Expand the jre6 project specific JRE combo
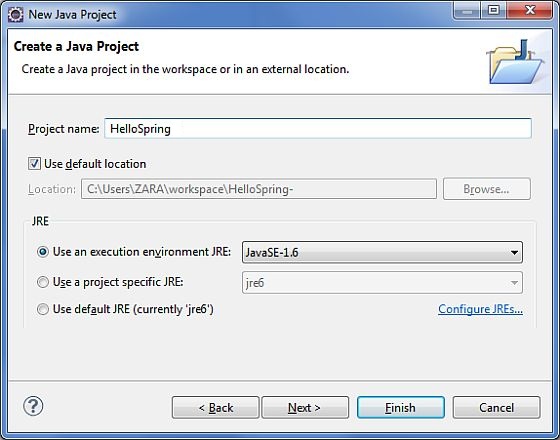 pyautogui.click(x=382, y=282)
